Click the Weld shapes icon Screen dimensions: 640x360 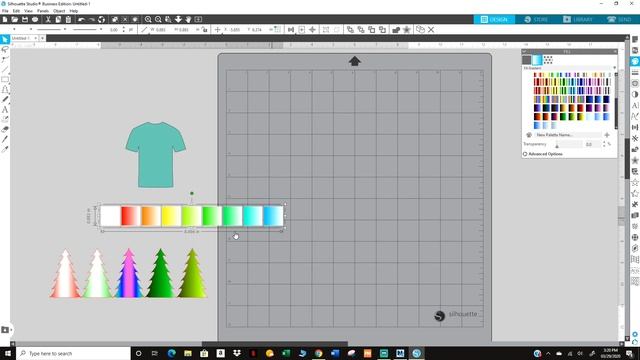[x=396, y=29]
